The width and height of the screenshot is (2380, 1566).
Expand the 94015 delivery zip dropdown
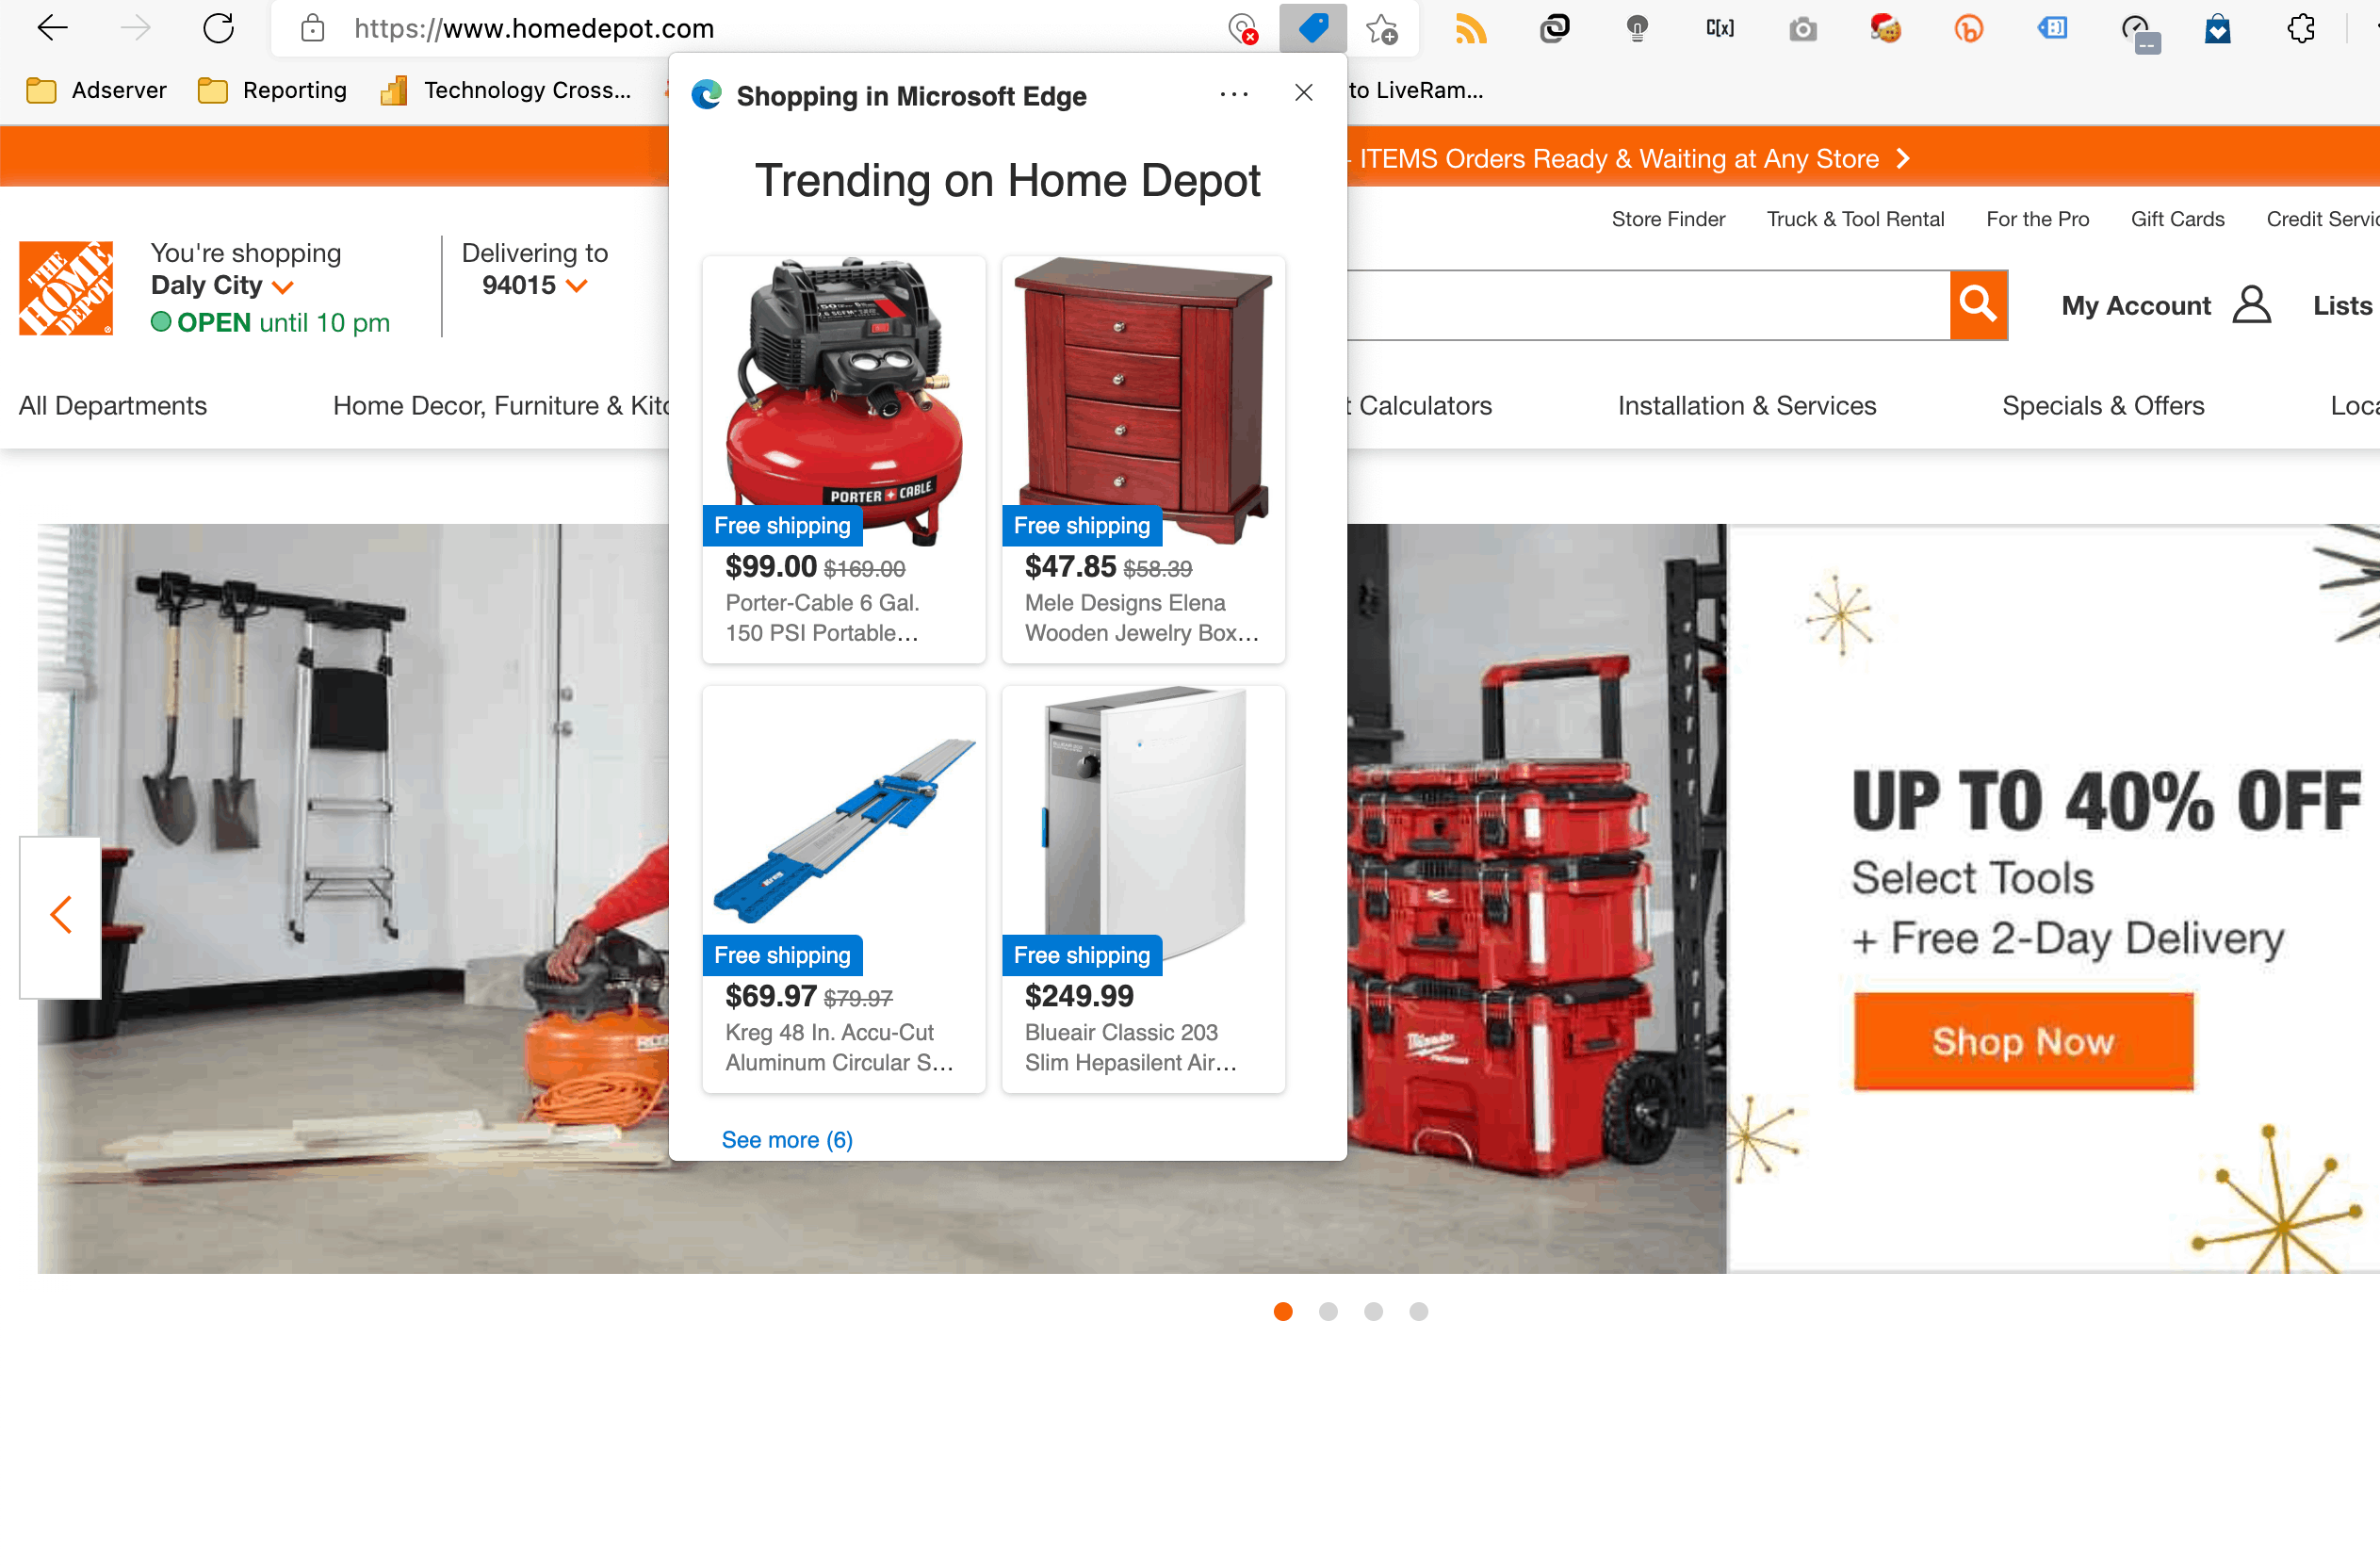576,286
